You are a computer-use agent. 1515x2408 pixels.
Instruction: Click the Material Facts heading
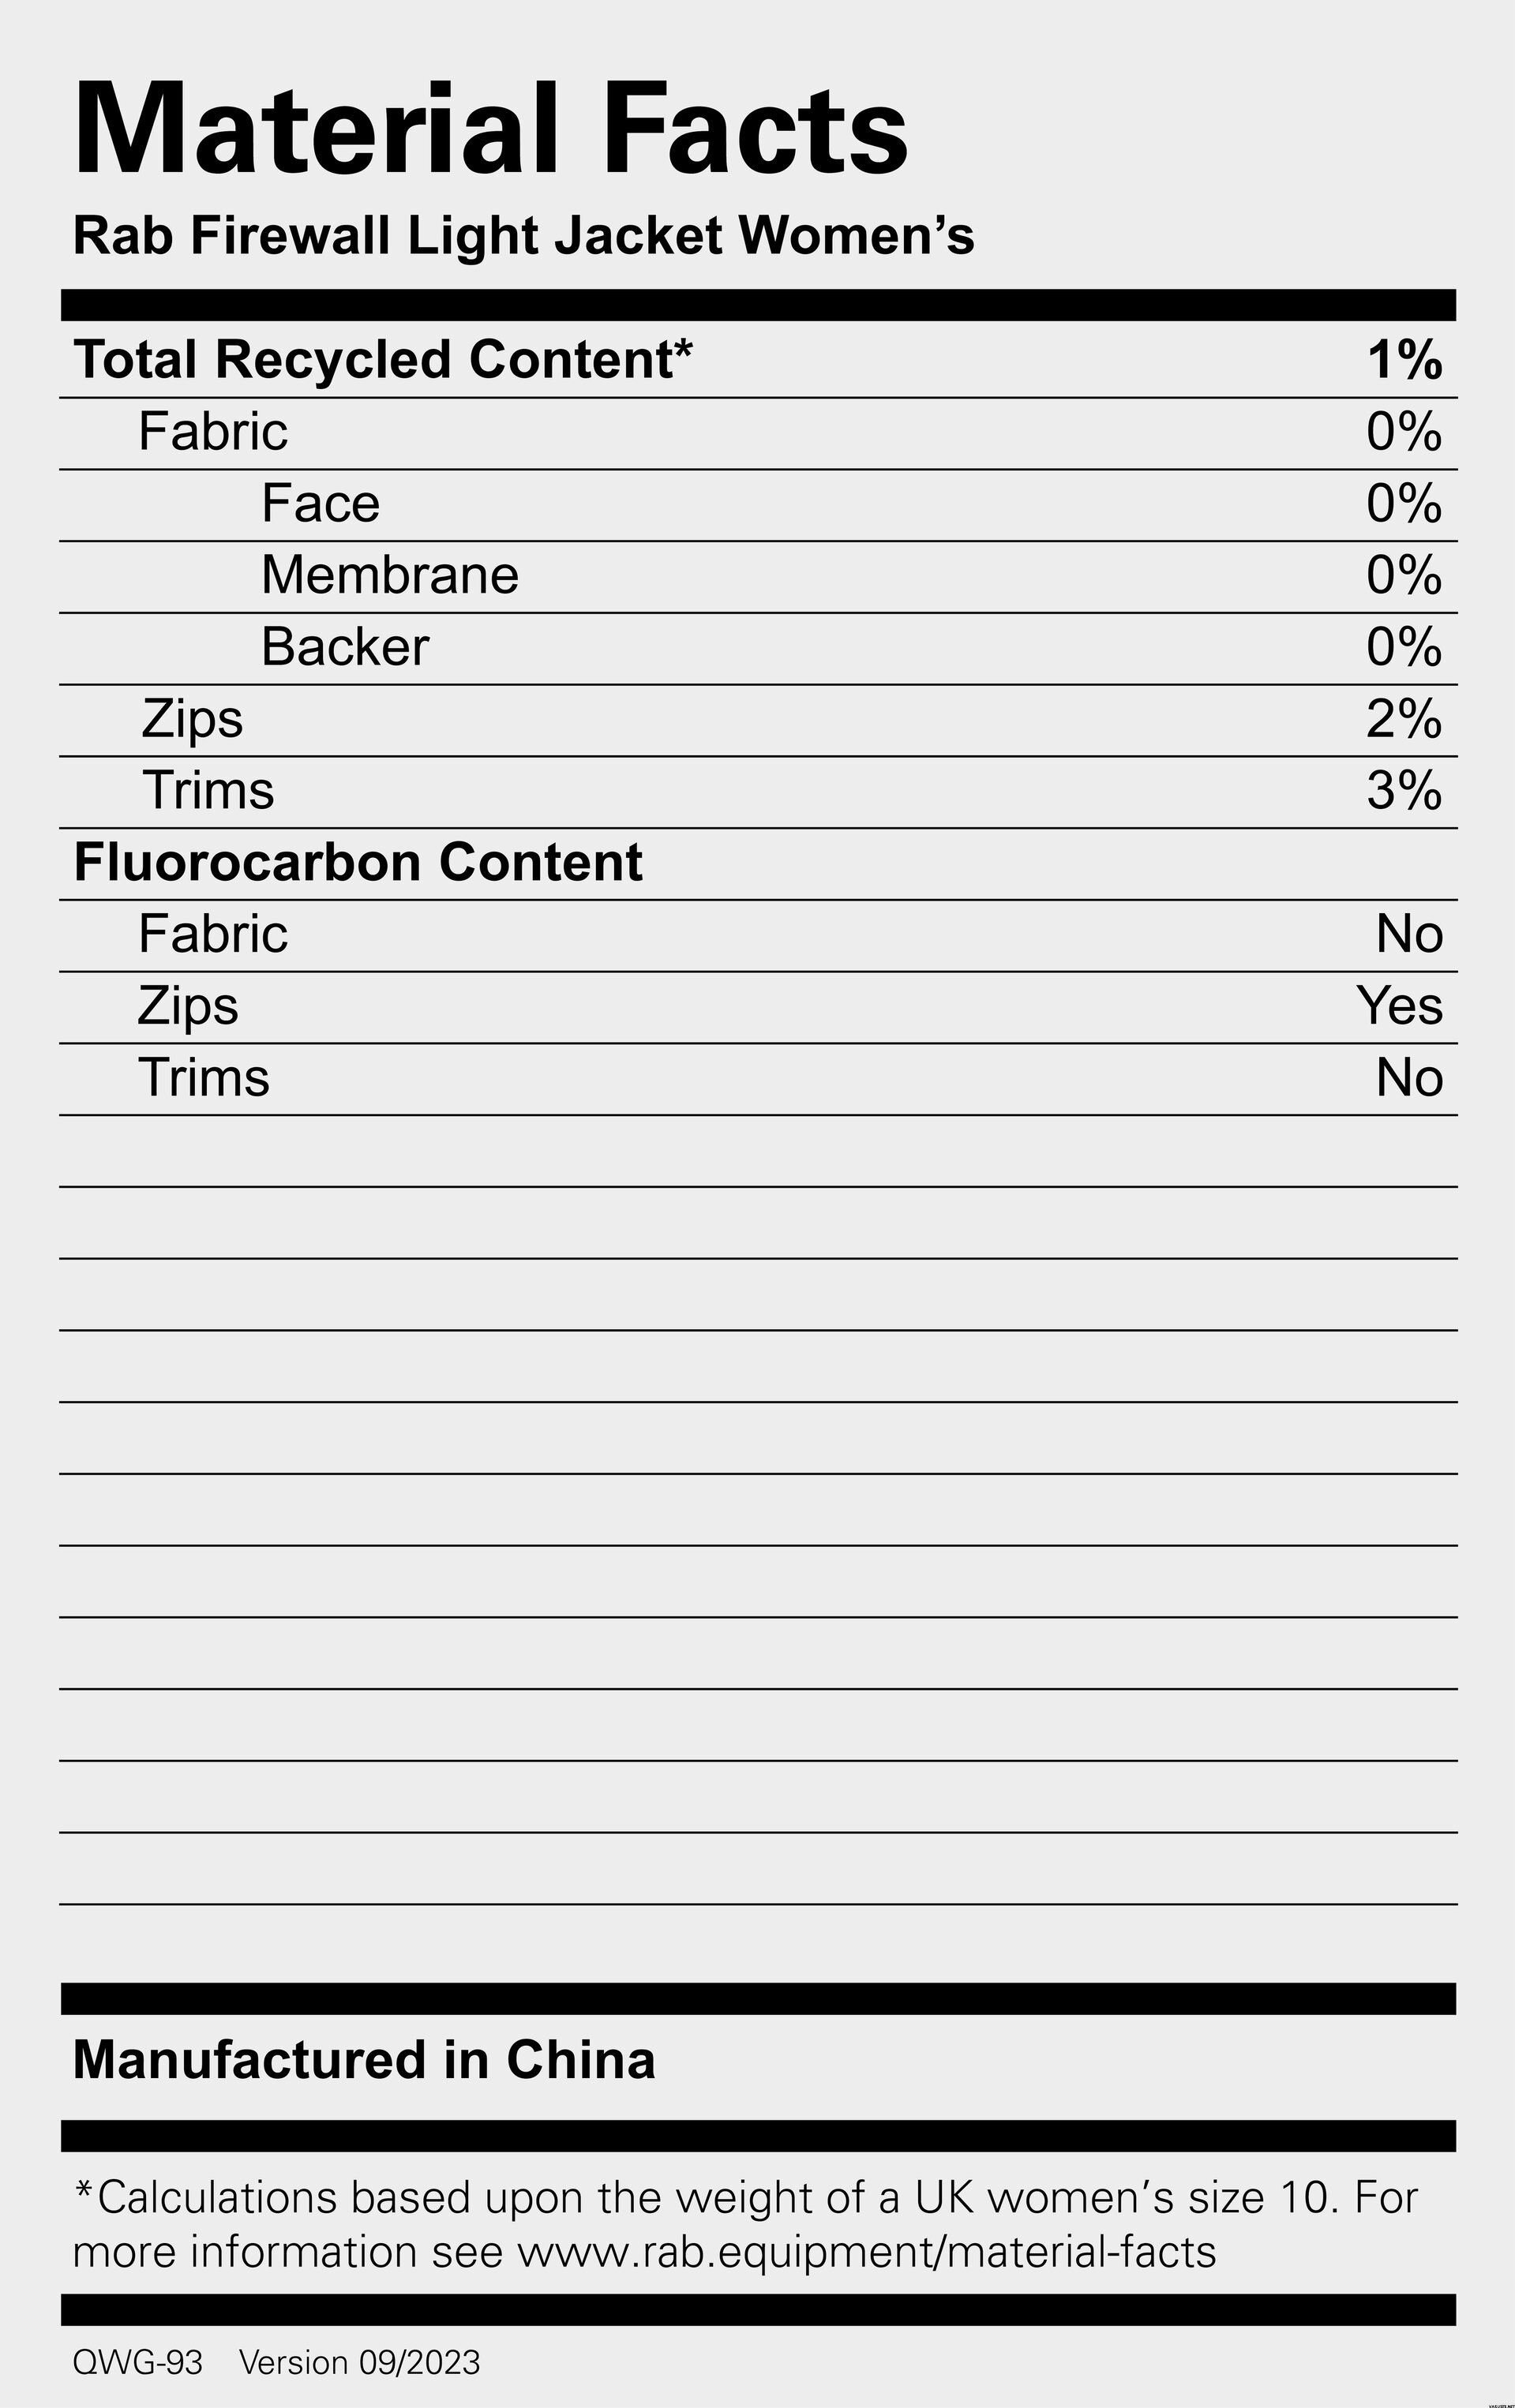coord(491,130)
